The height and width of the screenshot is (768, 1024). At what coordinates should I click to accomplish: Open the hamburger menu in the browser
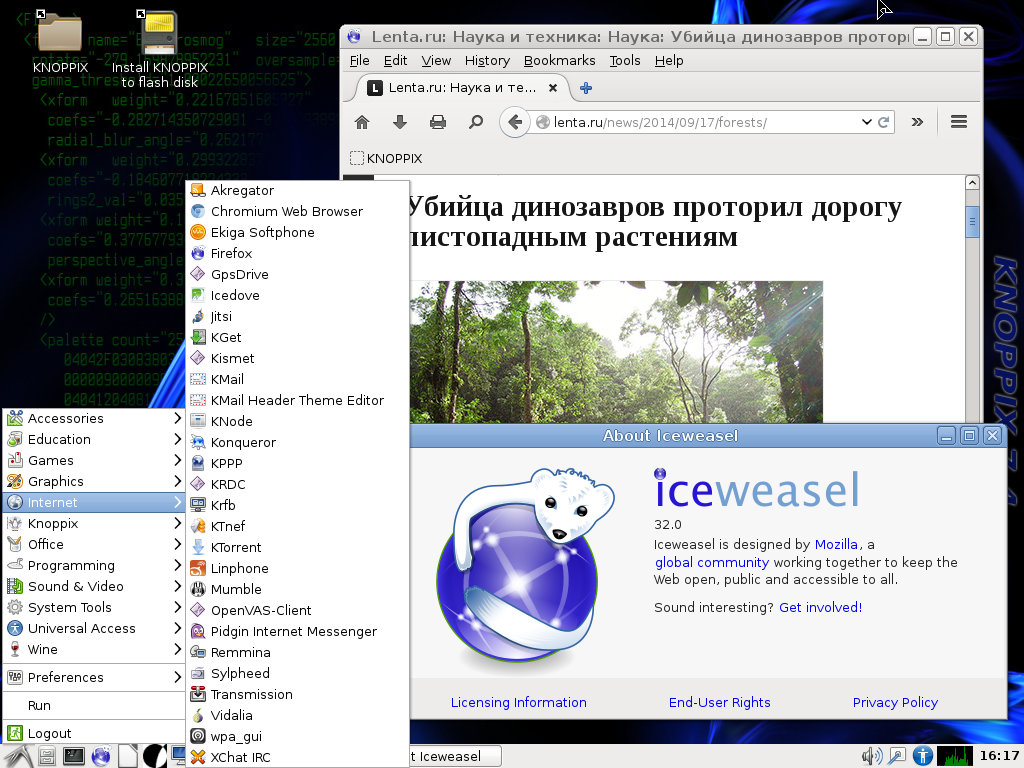point(959,122)
